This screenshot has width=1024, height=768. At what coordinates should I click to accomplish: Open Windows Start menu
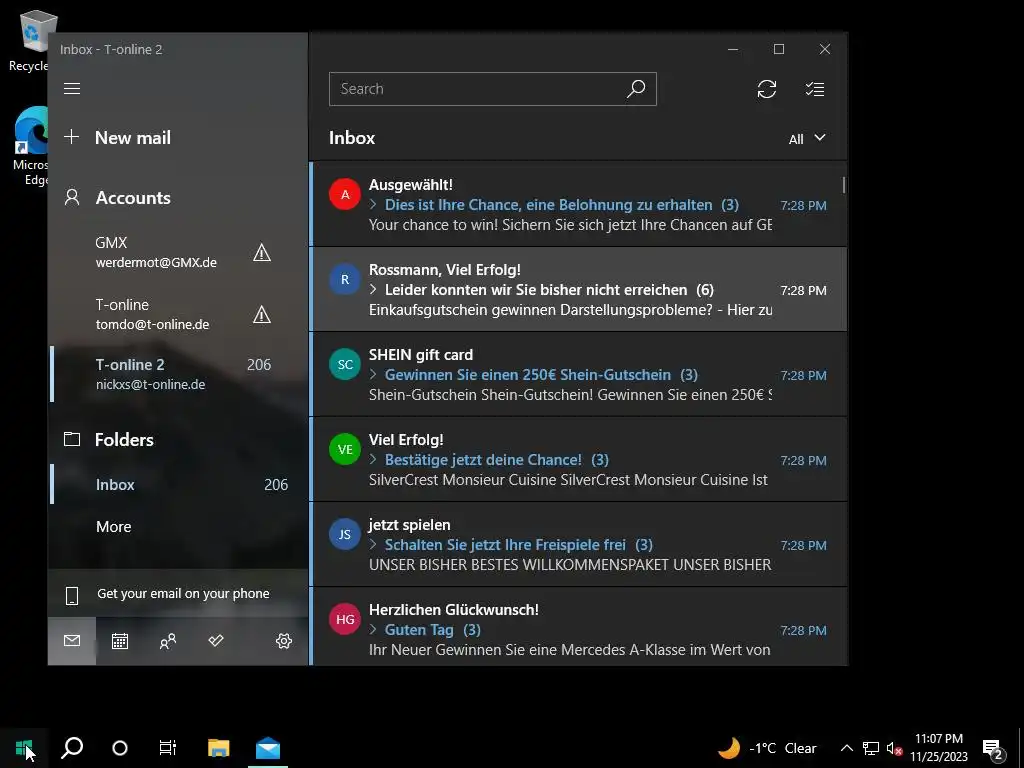(24, 748)
